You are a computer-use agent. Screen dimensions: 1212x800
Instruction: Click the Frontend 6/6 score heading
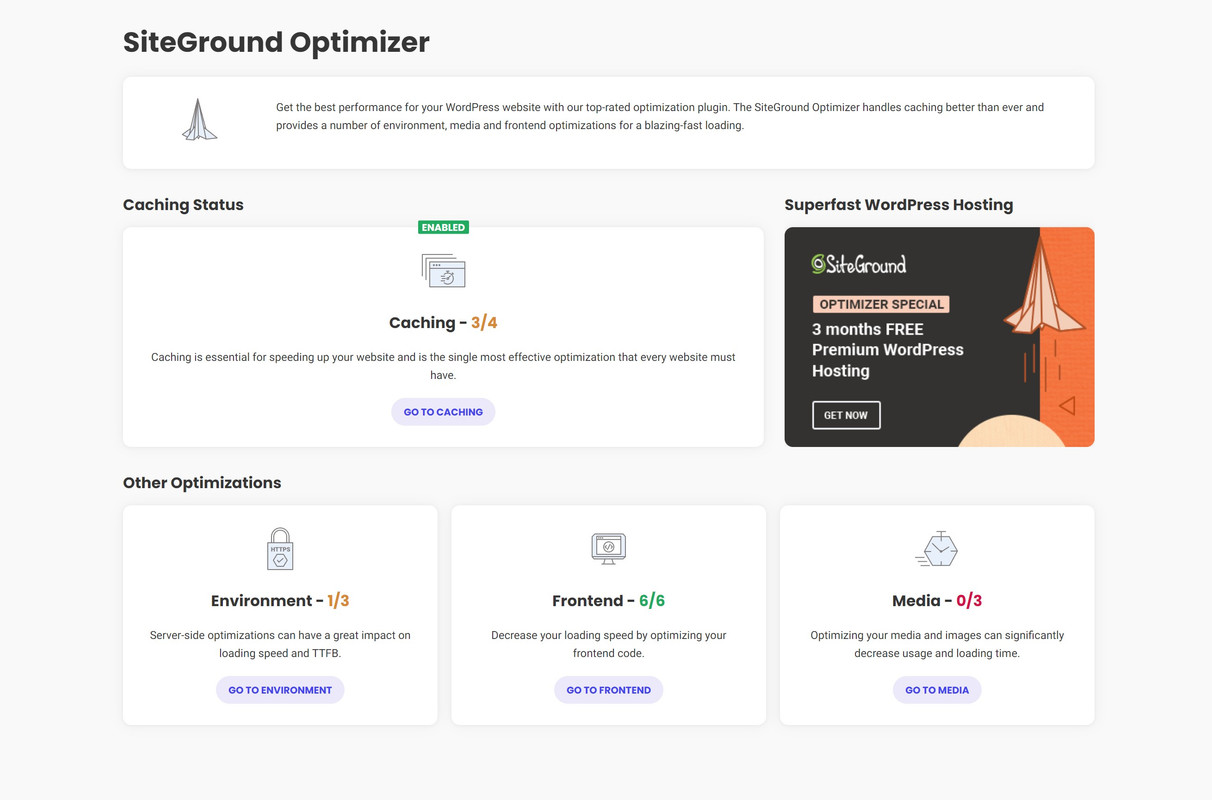608,601
